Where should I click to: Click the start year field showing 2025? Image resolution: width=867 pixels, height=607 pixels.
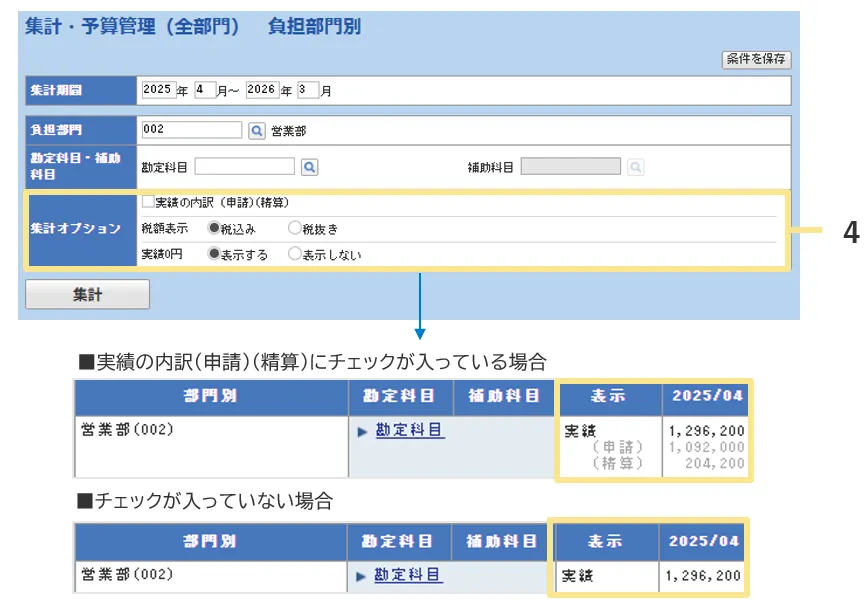158,90
